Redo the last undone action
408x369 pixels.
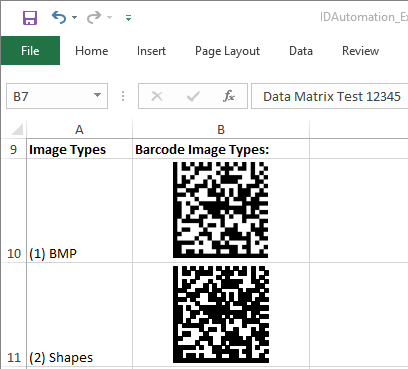pyautogui.click(x=94, y=17)
